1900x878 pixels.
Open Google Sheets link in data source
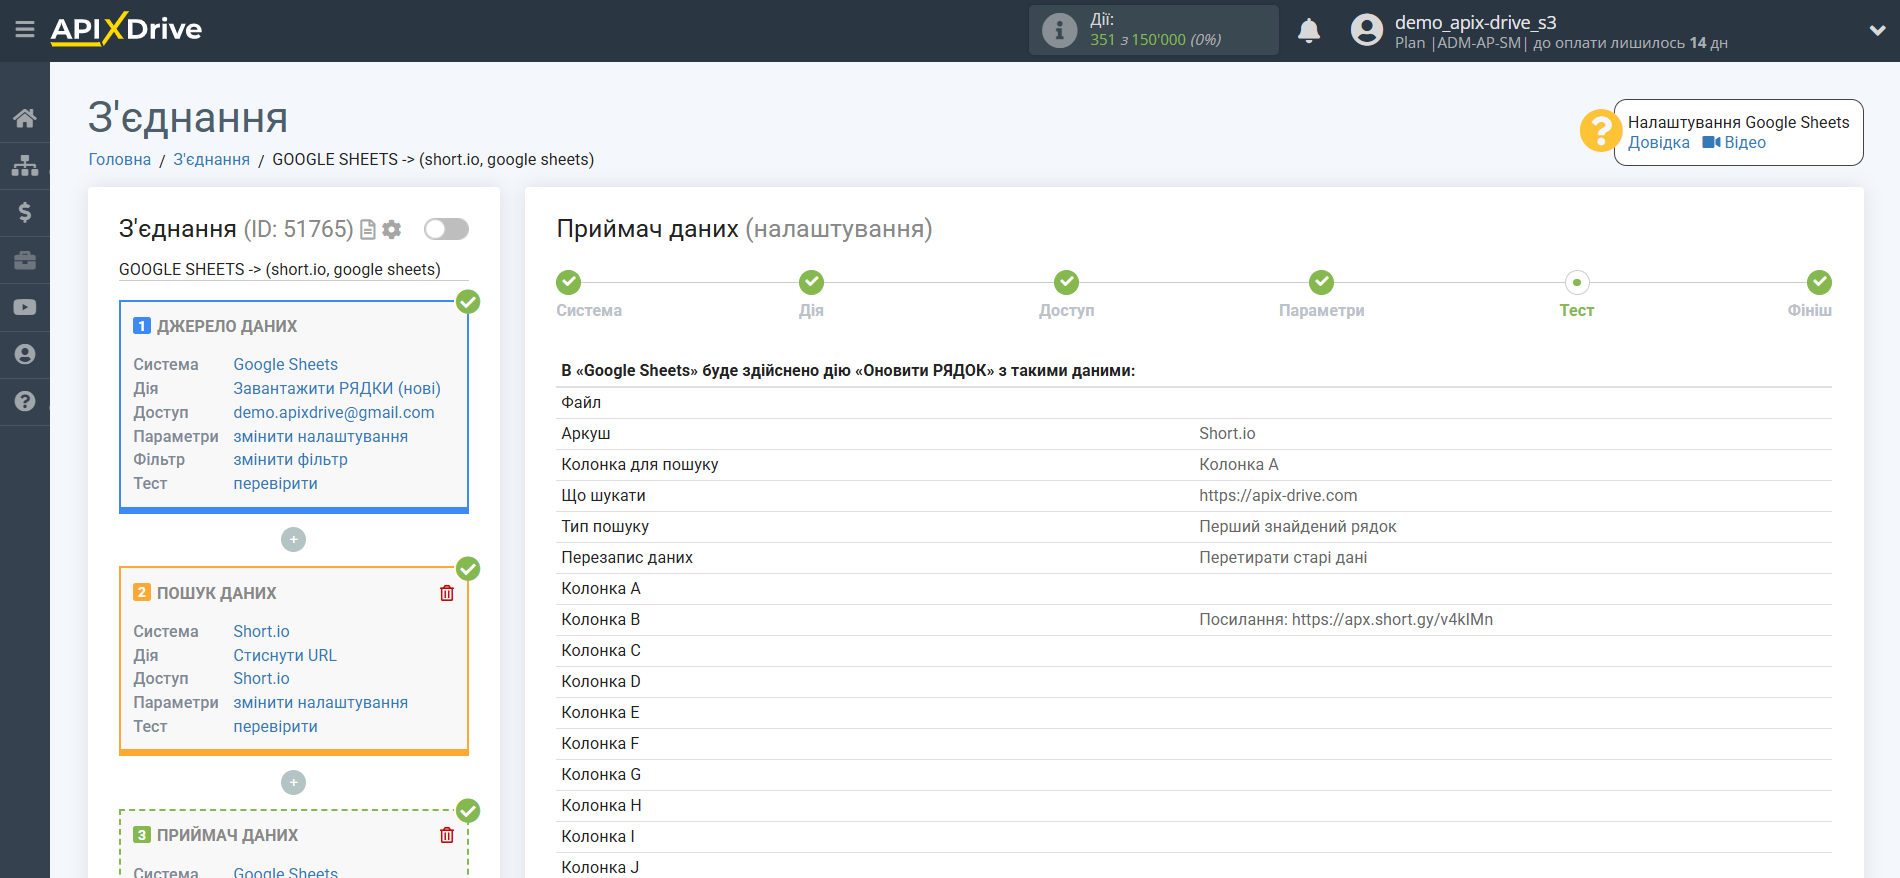click(x=286, y=365)
